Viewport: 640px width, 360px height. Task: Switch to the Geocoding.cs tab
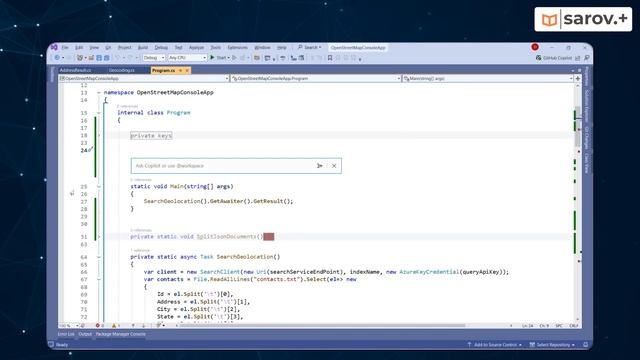tap(122, 70)
